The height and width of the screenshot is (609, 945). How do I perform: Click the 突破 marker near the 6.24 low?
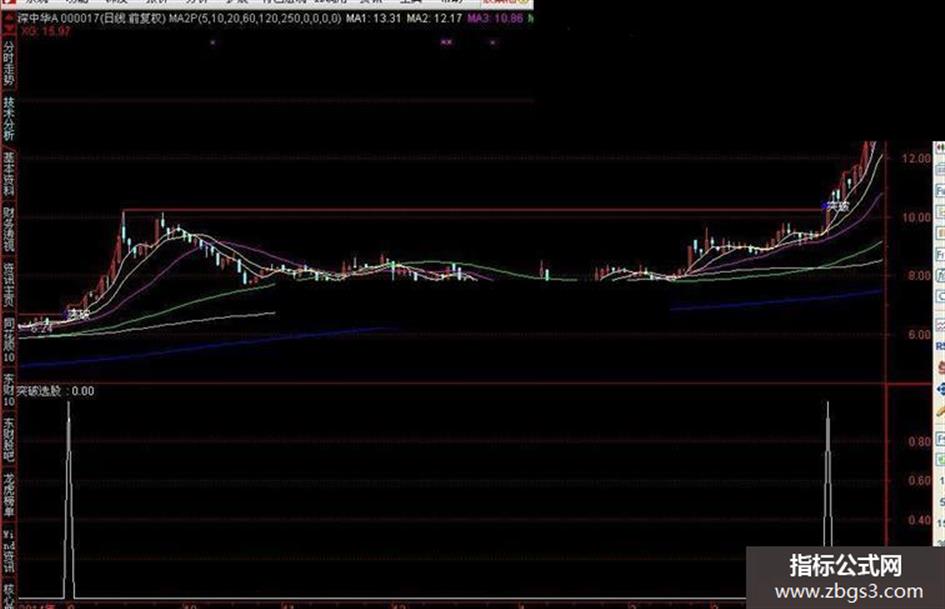(x=77, y=314)
